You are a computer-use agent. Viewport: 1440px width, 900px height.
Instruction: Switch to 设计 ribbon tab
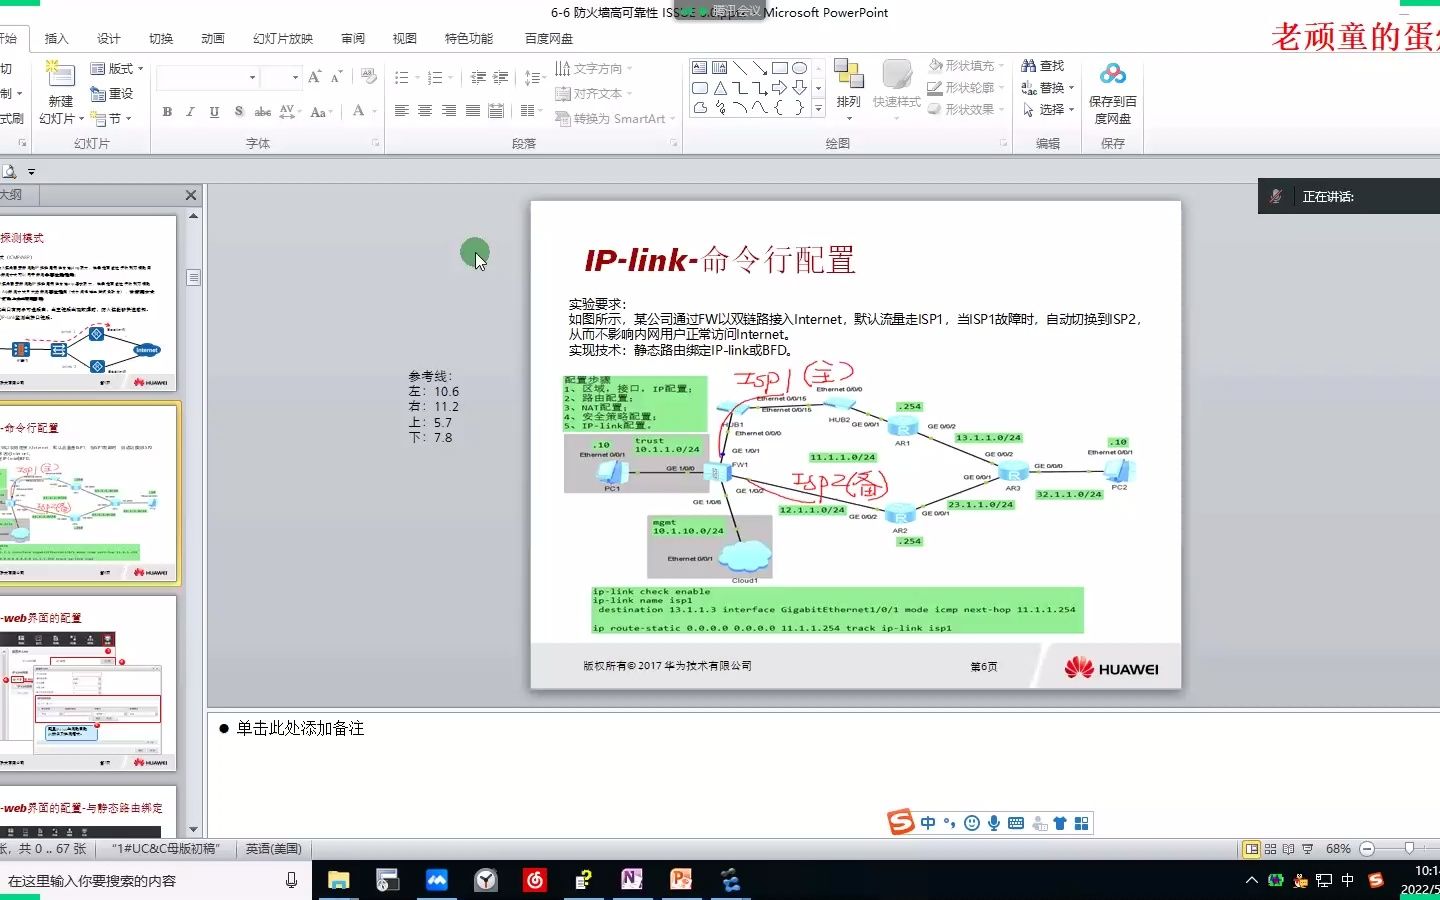109,39
